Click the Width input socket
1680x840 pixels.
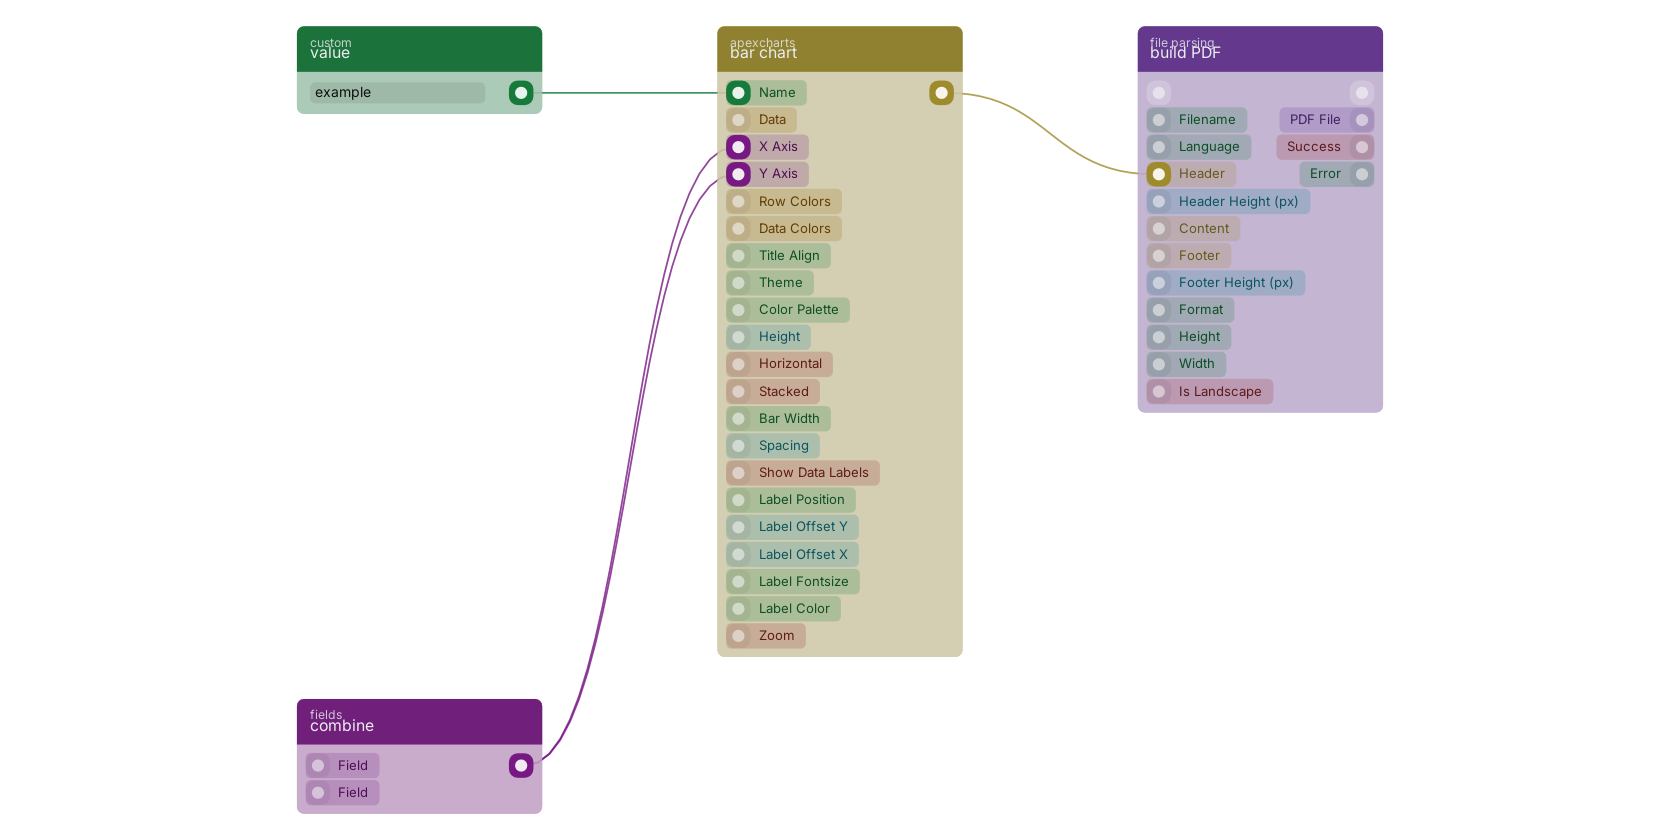tap(1159, 364)
